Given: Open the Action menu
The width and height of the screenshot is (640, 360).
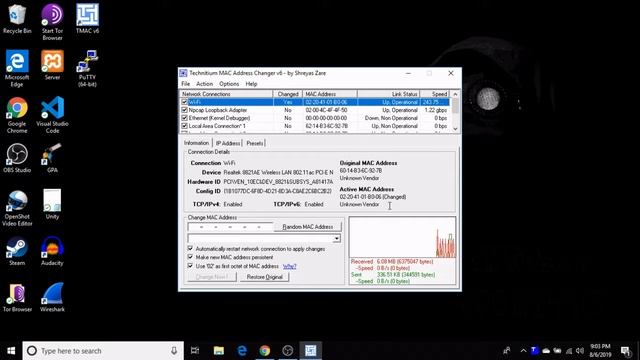Looking at the screenshot, I should (x=204, y=84).
